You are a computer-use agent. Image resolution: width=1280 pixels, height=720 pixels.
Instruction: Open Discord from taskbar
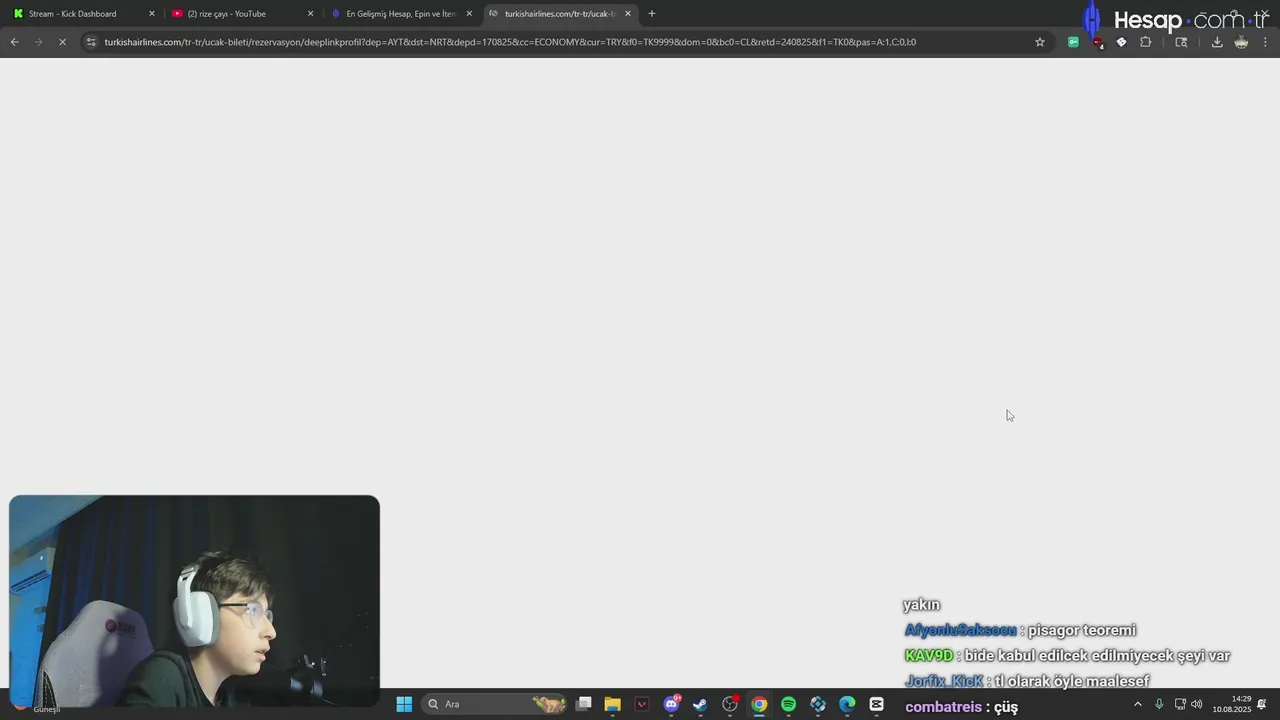pos(672,704)
